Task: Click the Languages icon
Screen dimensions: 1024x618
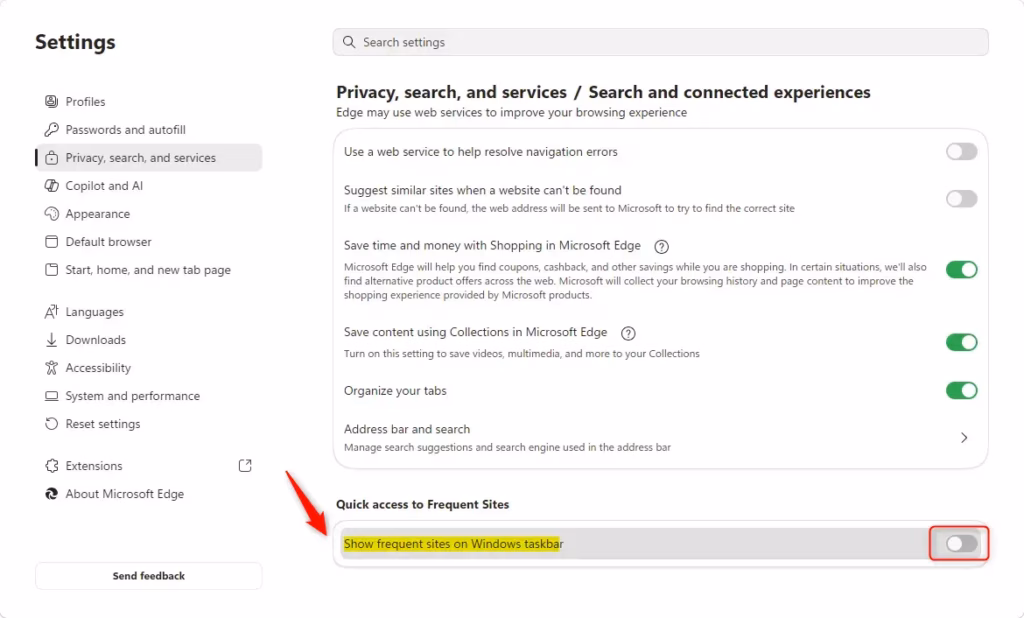Action: click(51, 312)
